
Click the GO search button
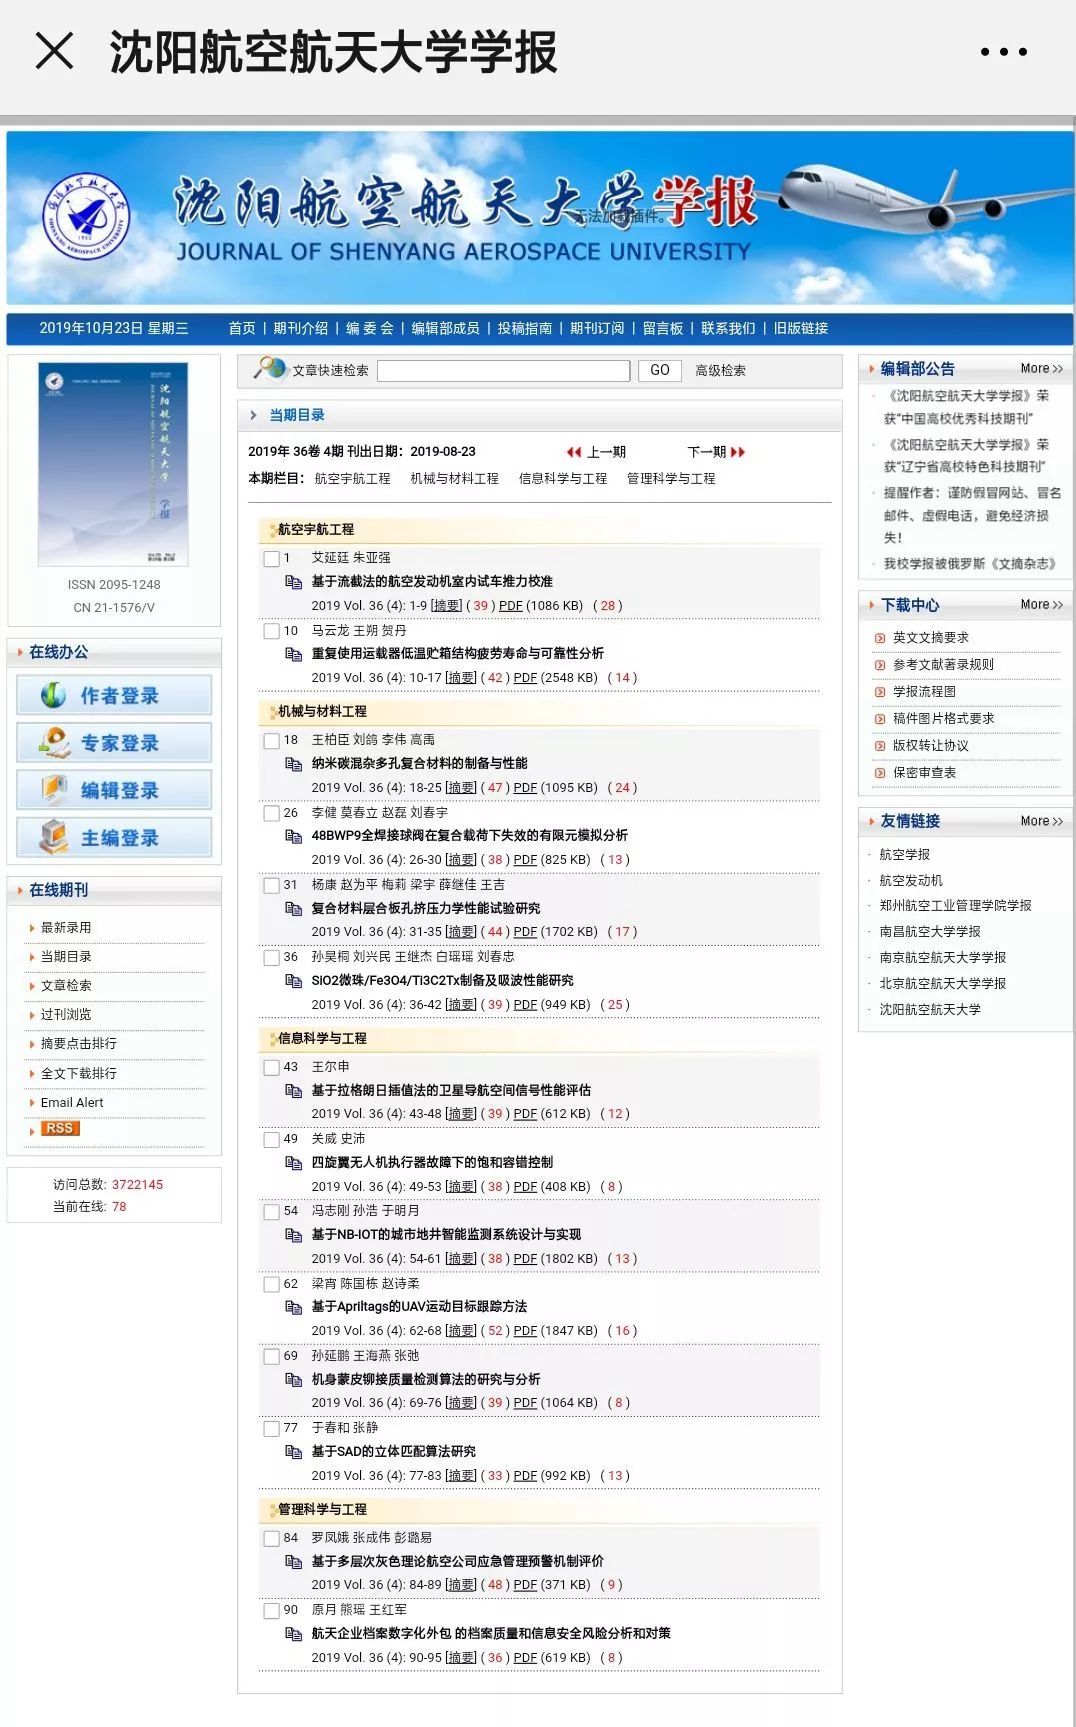[x=659, y=370]
